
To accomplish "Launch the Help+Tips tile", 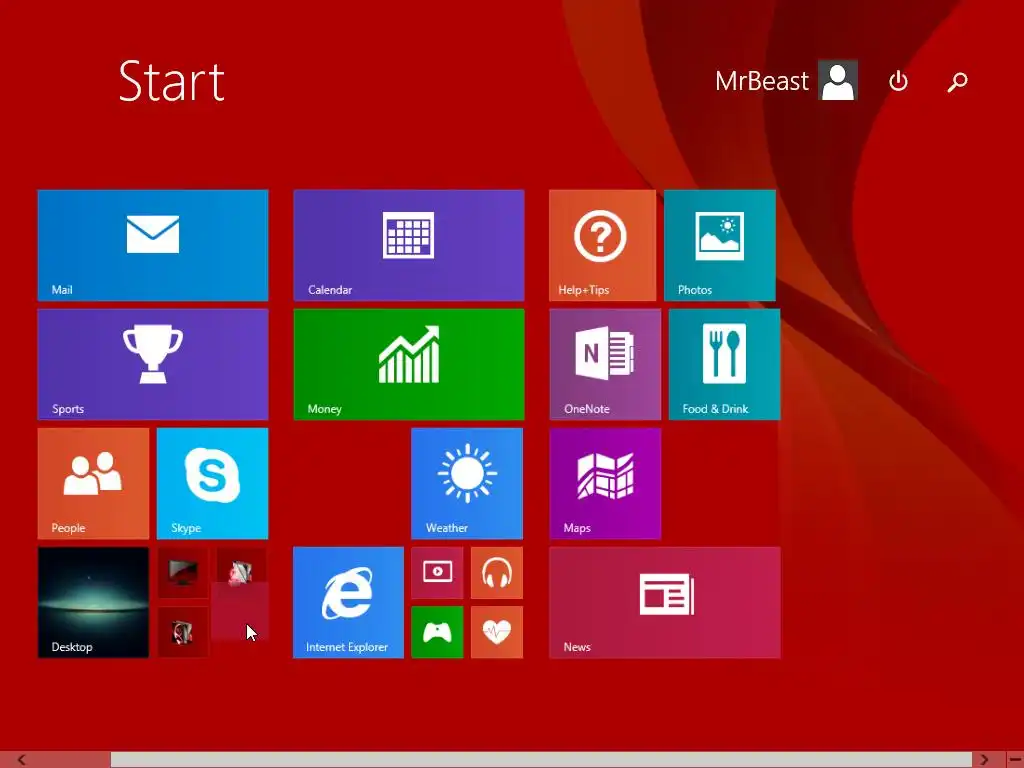I will pos(602,246).
